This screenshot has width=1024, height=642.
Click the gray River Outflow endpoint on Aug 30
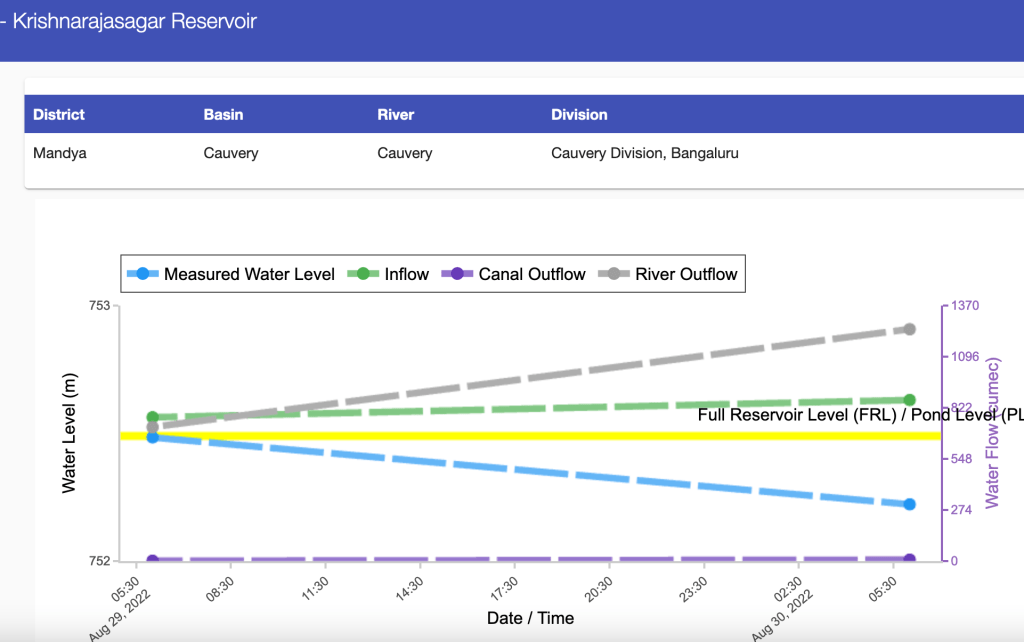coord(910,329)
